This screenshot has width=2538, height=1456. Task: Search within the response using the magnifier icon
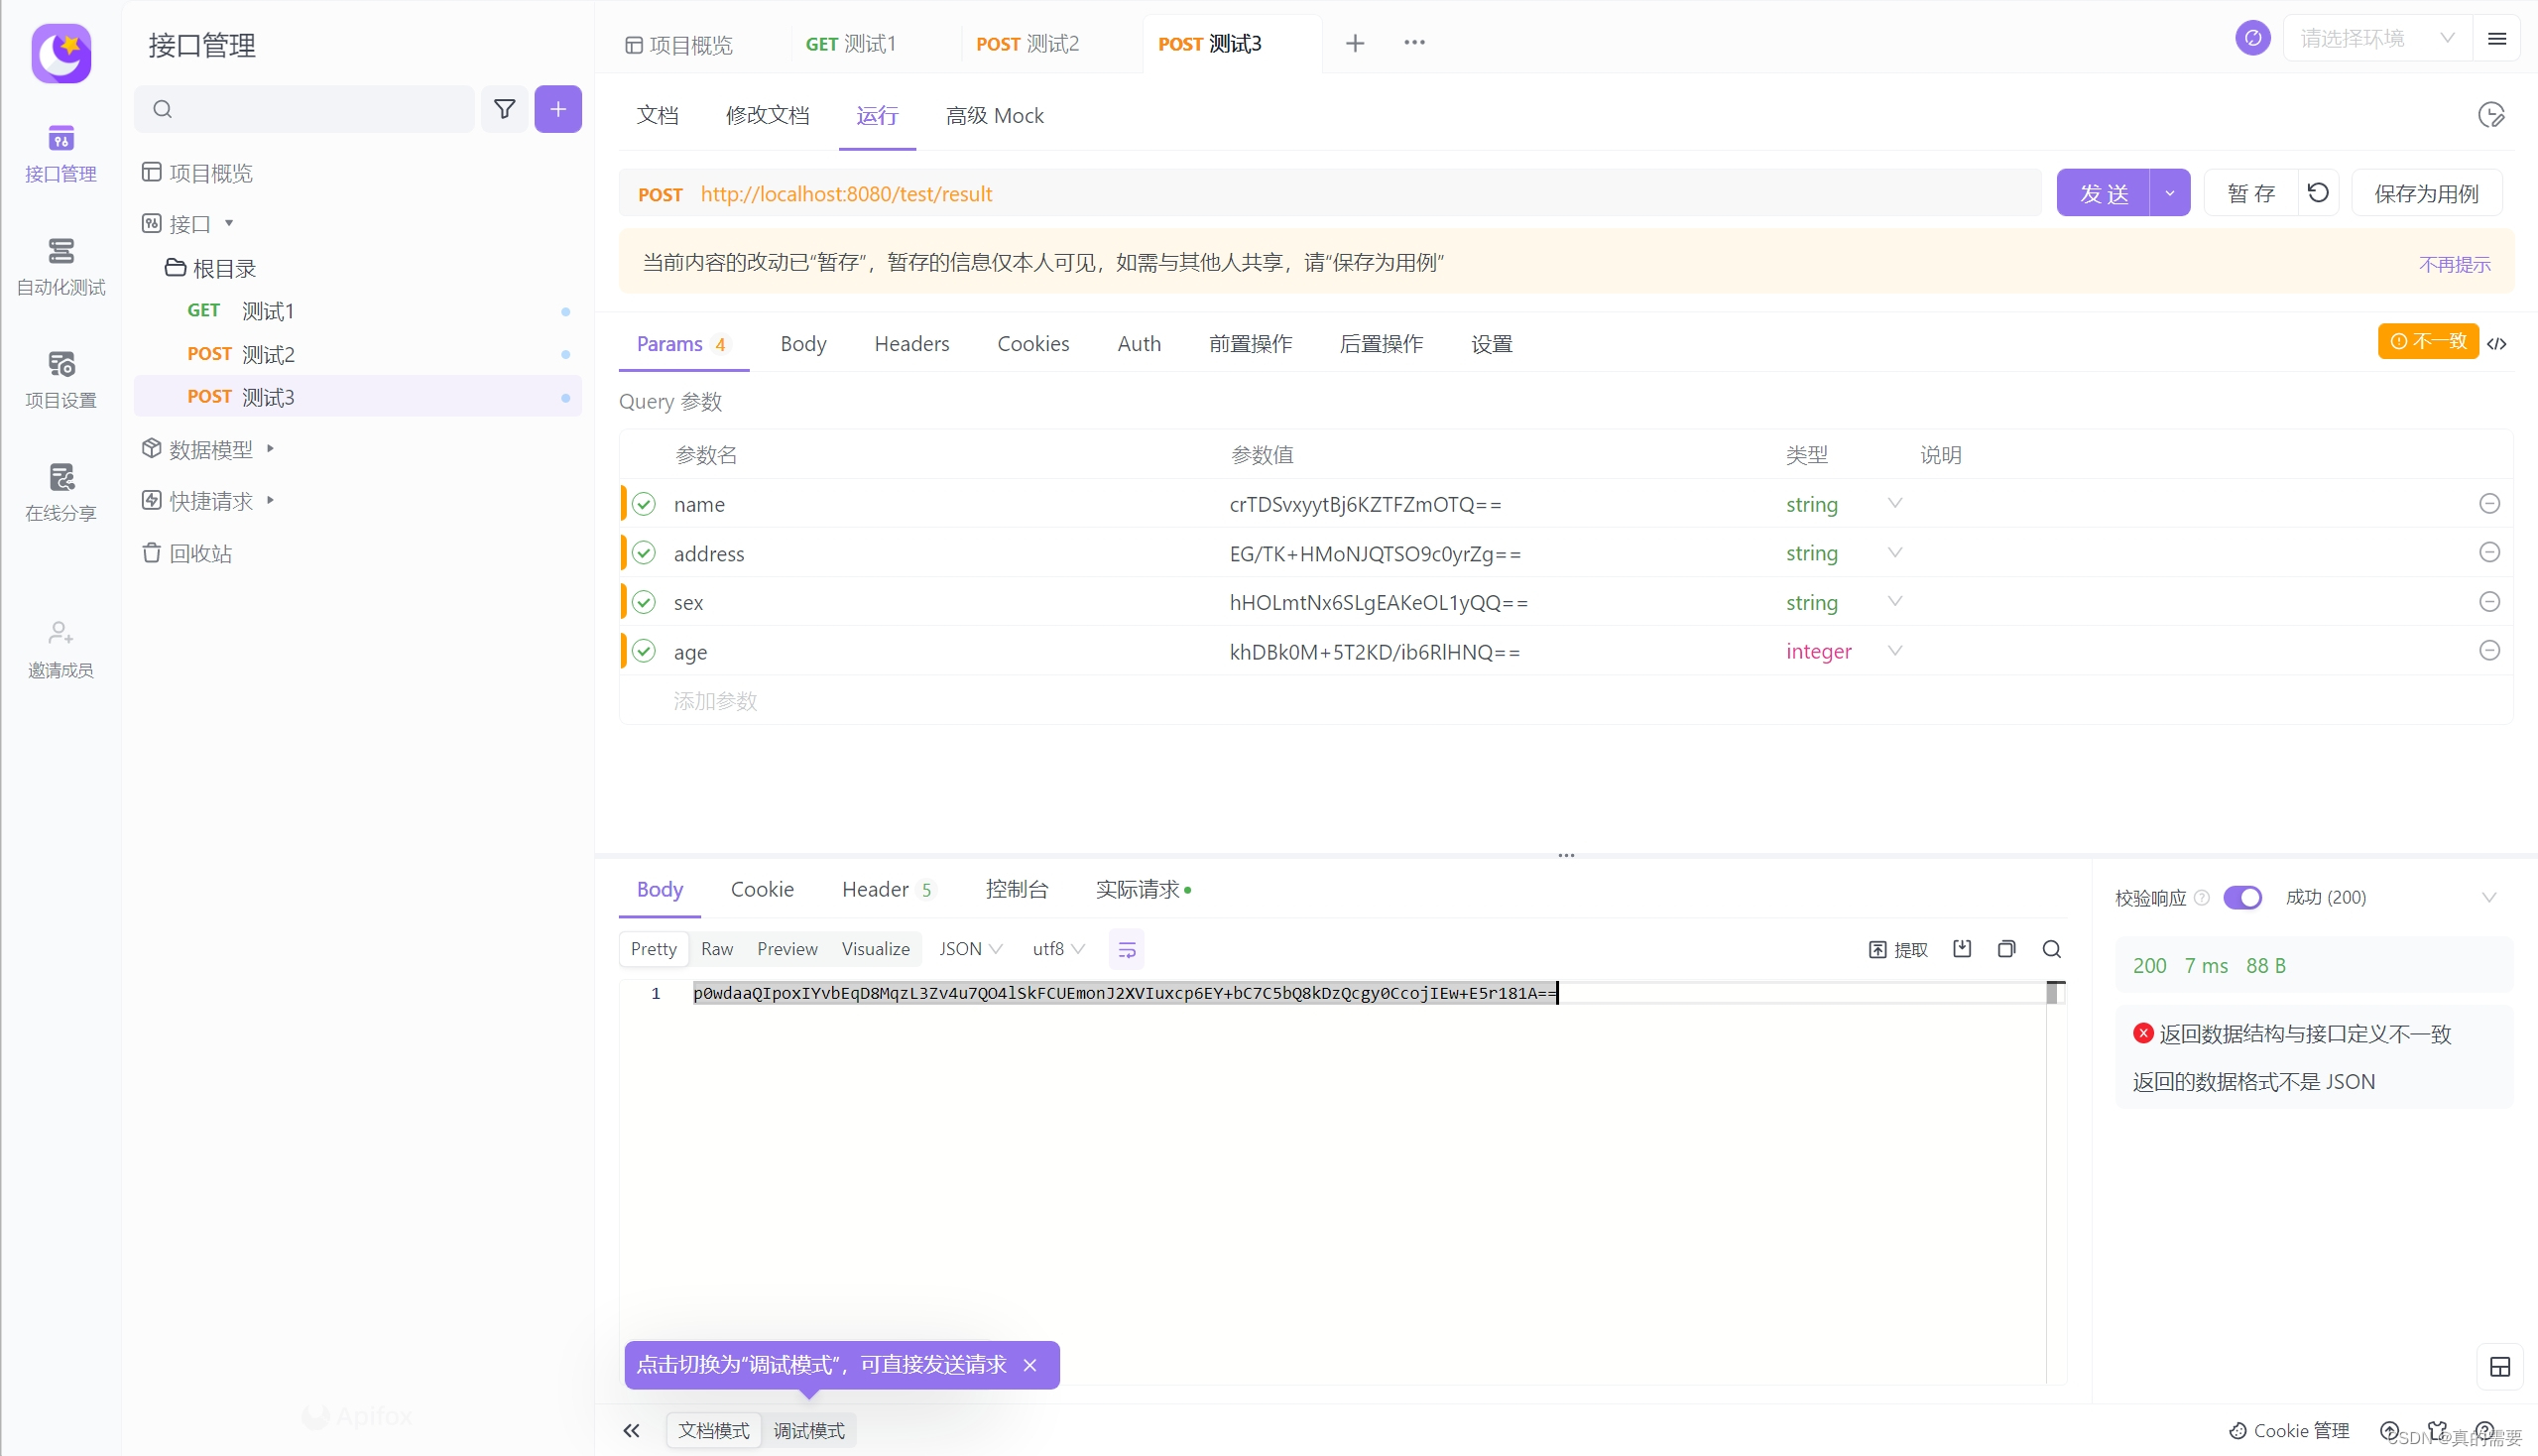click(x=2051, y=948)
